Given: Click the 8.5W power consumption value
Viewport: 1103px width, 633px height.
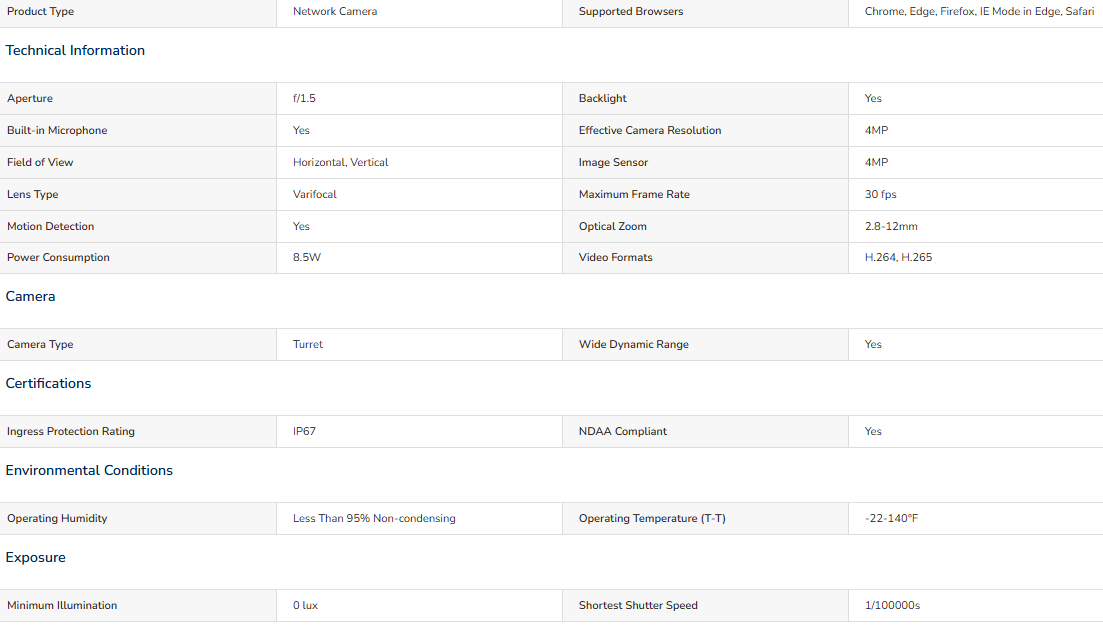Looking at the screenshot, I should tap(307, 257).
